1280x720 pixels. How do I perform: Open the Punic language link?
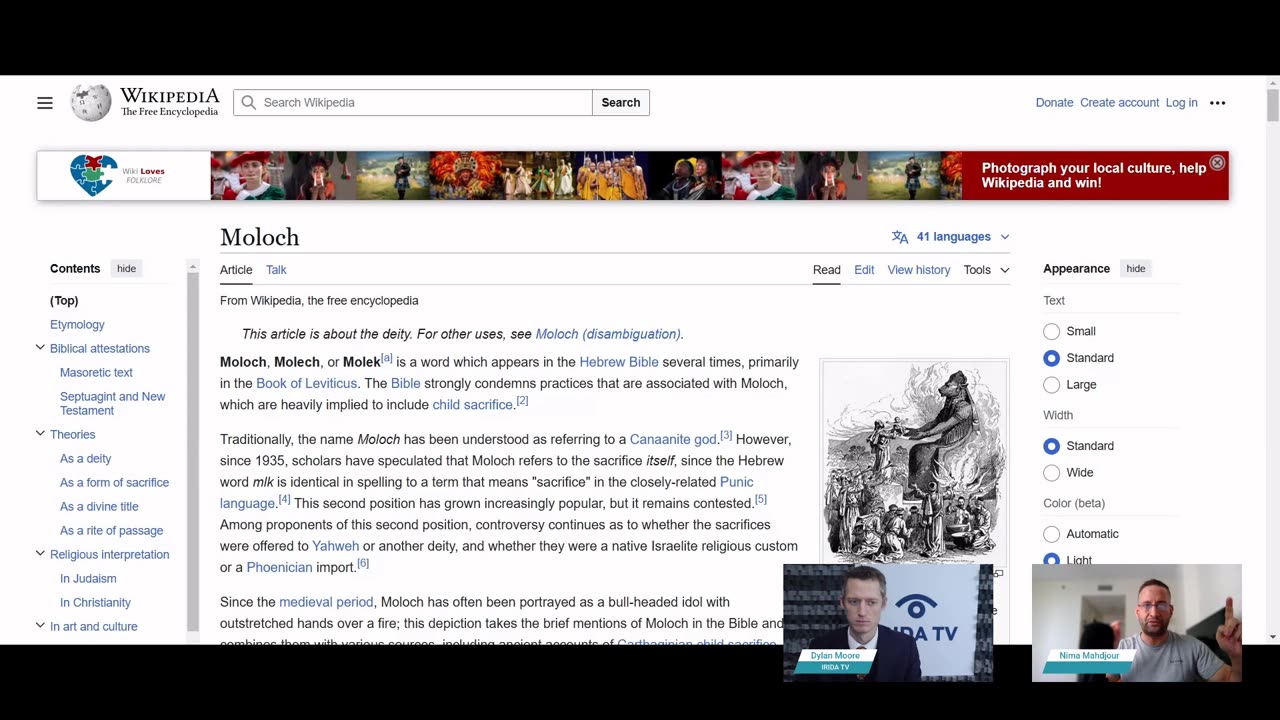(736, 482)
